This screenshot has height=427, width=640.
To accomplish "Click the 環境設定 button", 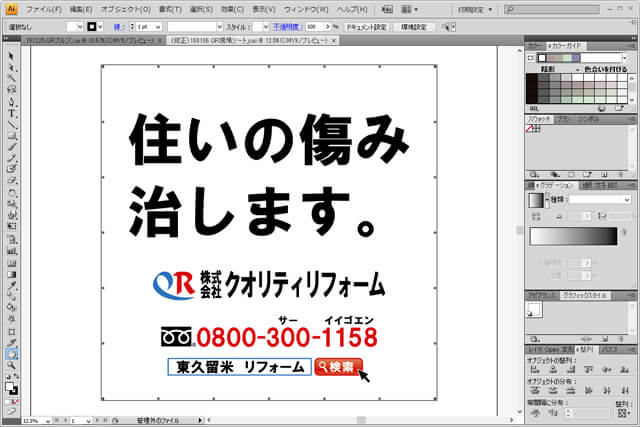I will click(414, 27).
